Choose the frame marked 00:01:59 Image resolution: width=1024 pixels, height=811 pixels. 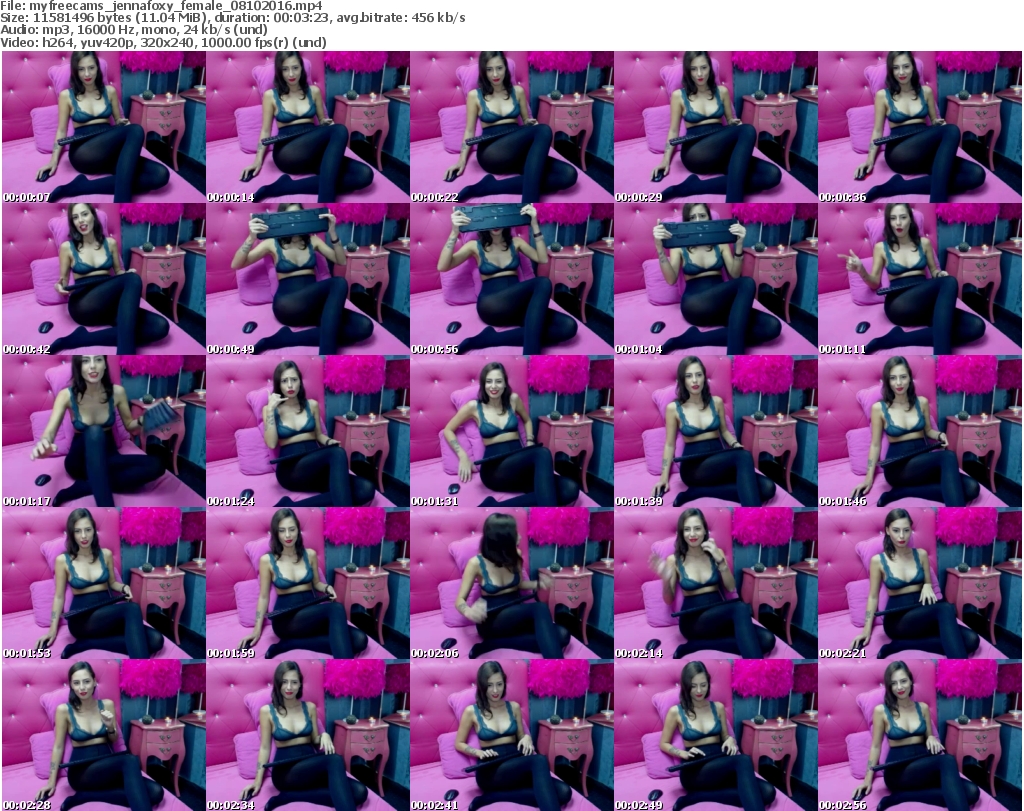308,583
